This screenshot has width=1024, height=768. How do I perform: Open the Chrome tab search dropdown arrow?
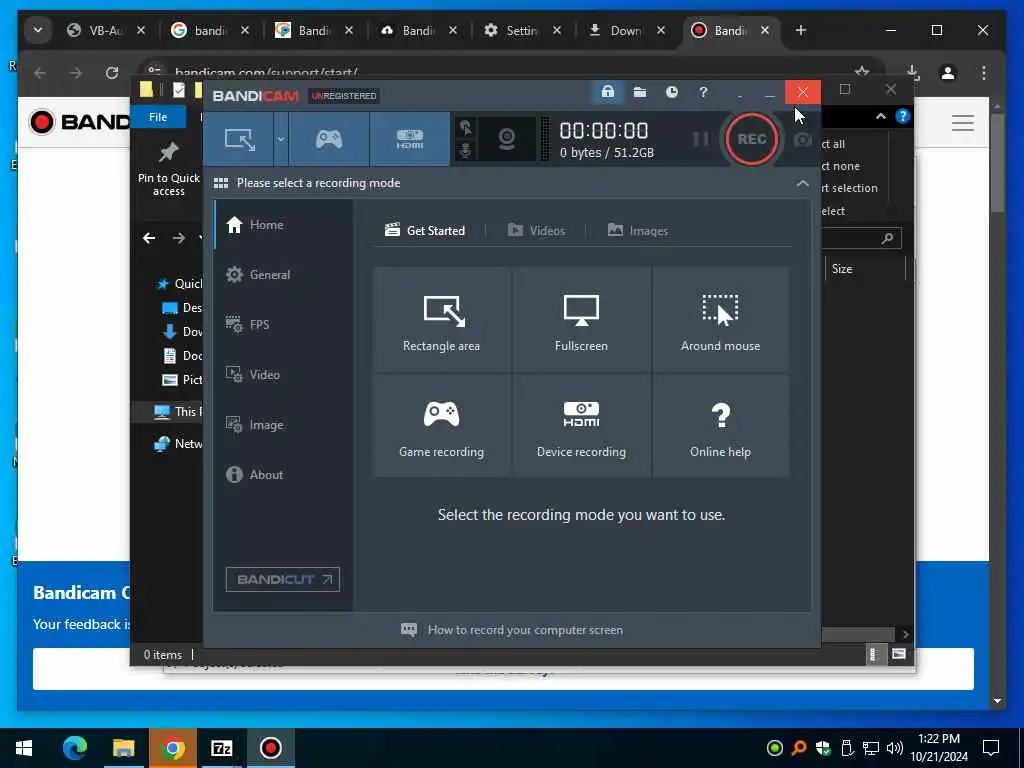pyautogui.click(x=38, y=30)
